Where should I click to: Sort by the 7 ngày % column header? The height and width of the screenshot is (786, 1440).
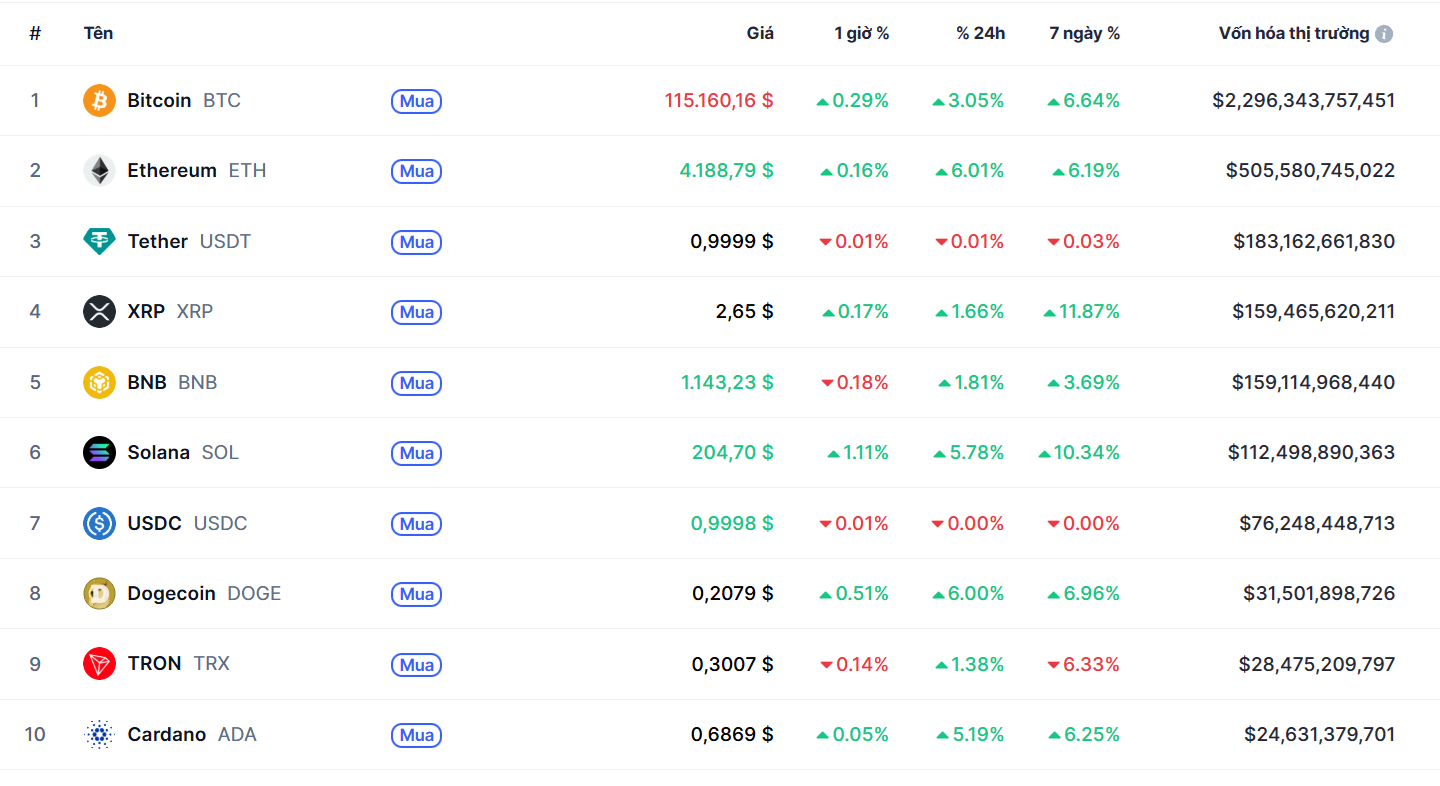click(1083, 33)
